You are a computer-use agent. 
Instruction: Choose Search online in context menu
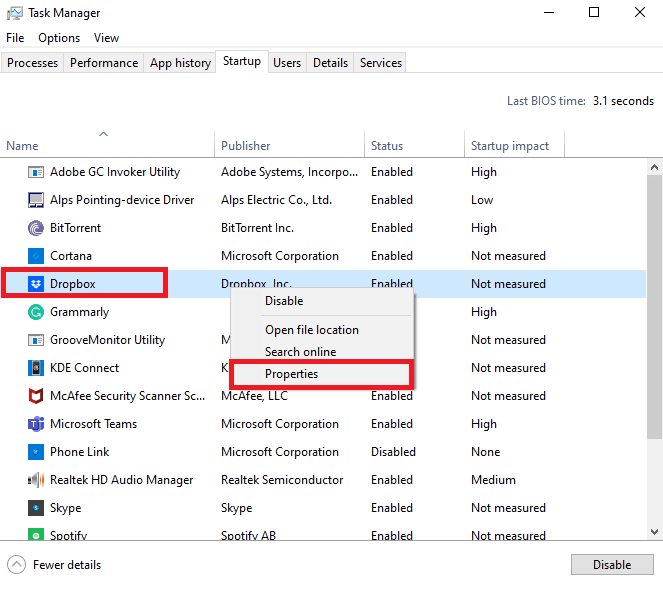click(322, 352)
